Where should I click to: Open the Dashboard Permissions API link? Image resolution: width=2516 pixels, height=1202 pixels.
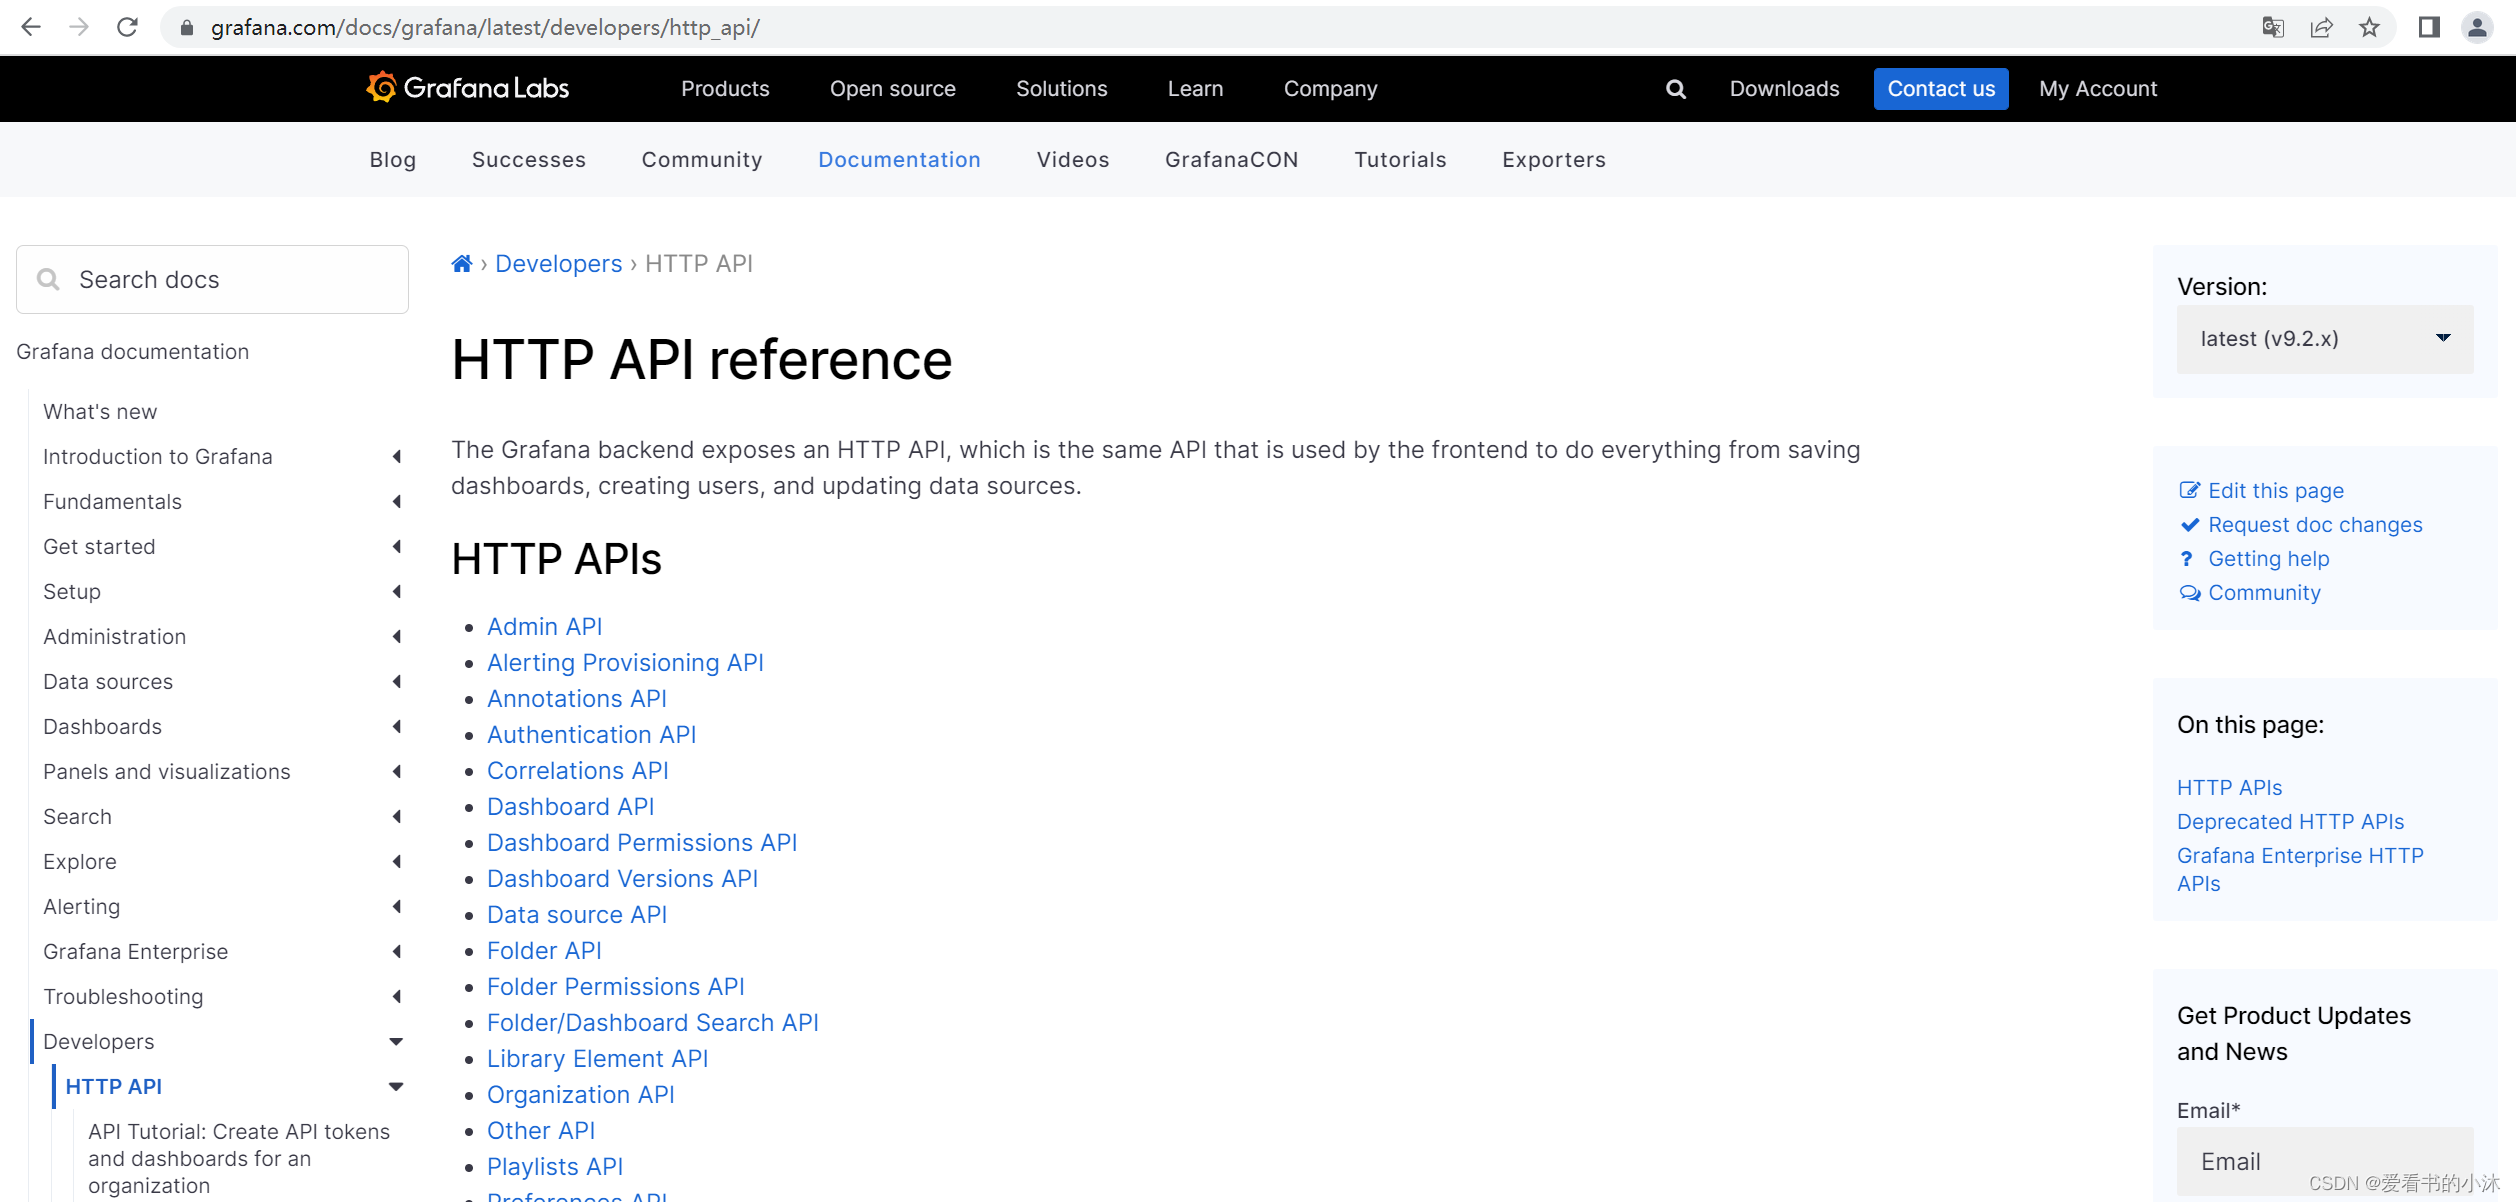642,843
